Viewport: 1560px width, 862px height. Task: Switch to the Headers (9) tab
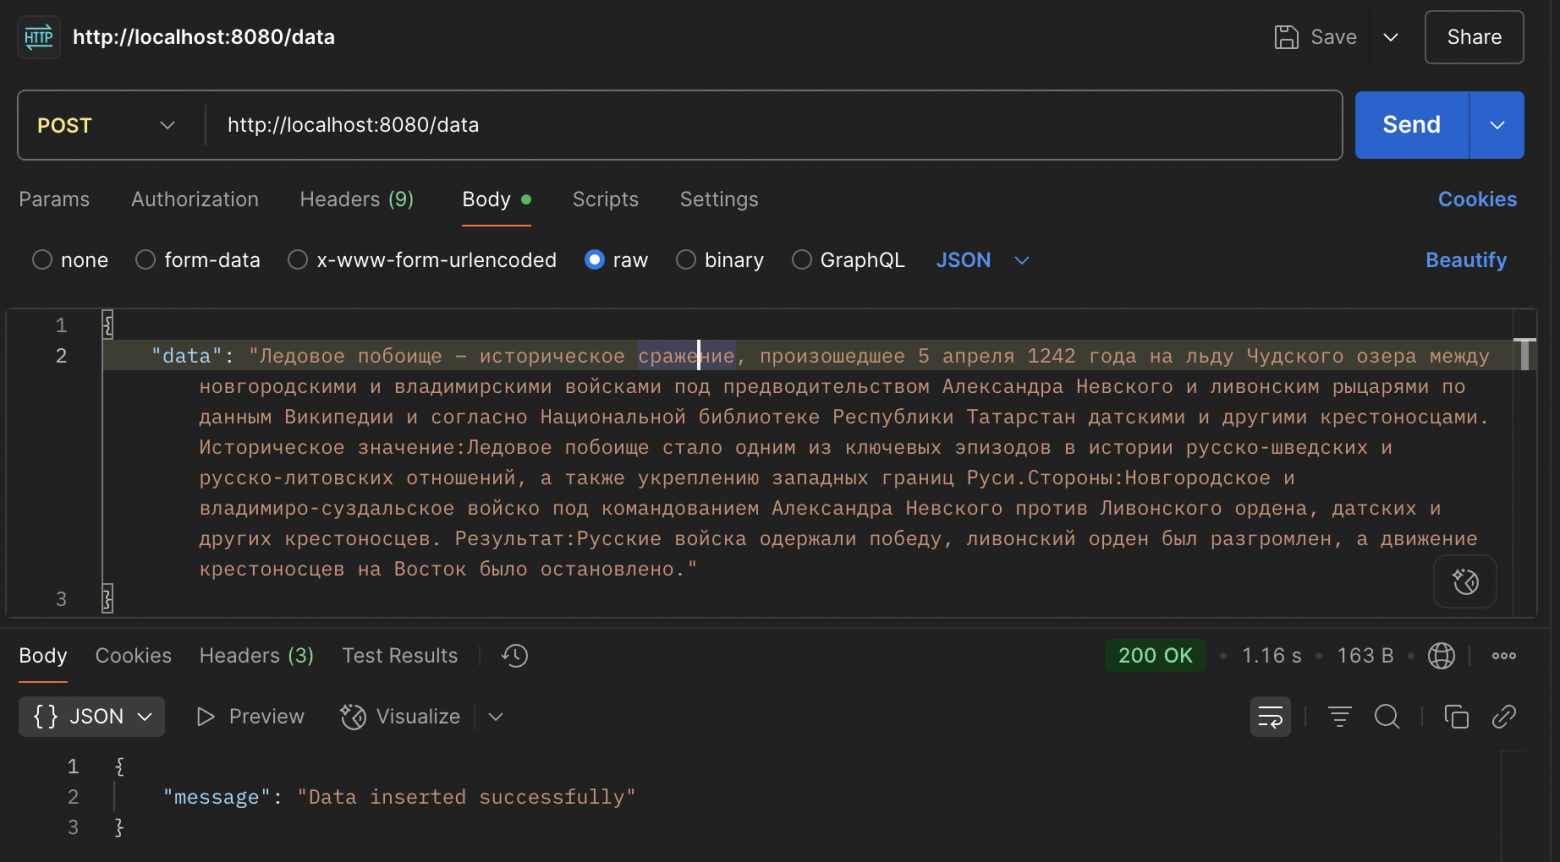tap(356, 199)
